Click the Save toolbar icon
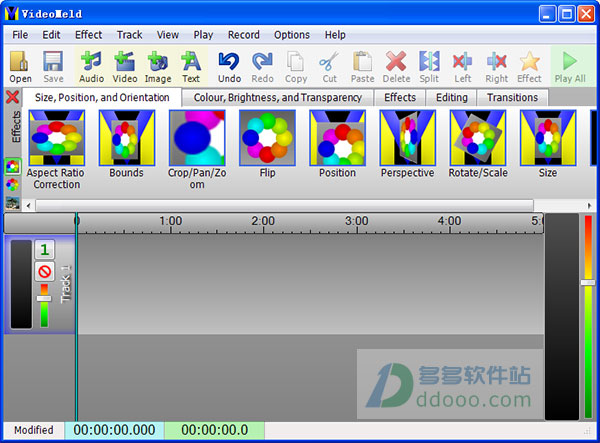Screen dimensions: 600x443 point(53,67)
